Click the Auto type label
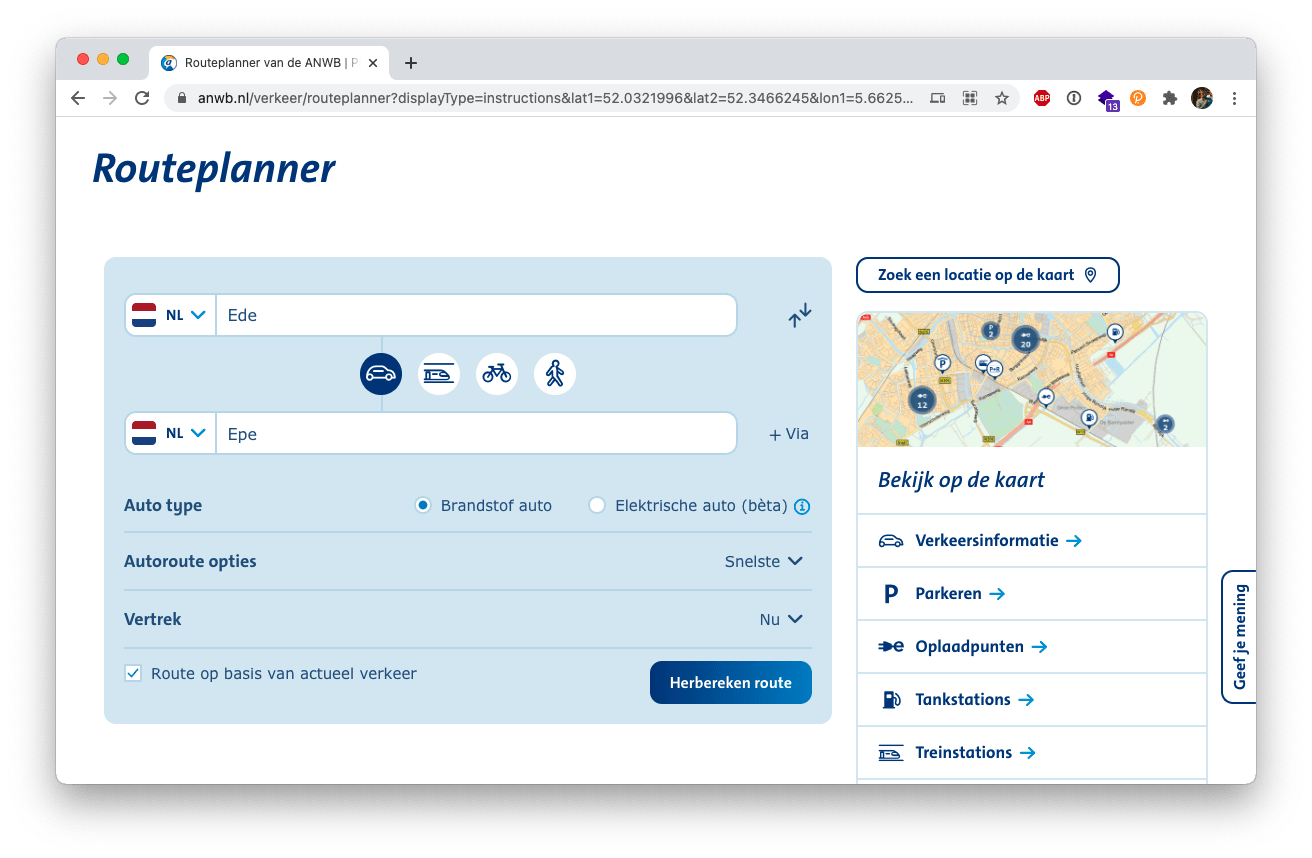 click(x=163, y=506)
